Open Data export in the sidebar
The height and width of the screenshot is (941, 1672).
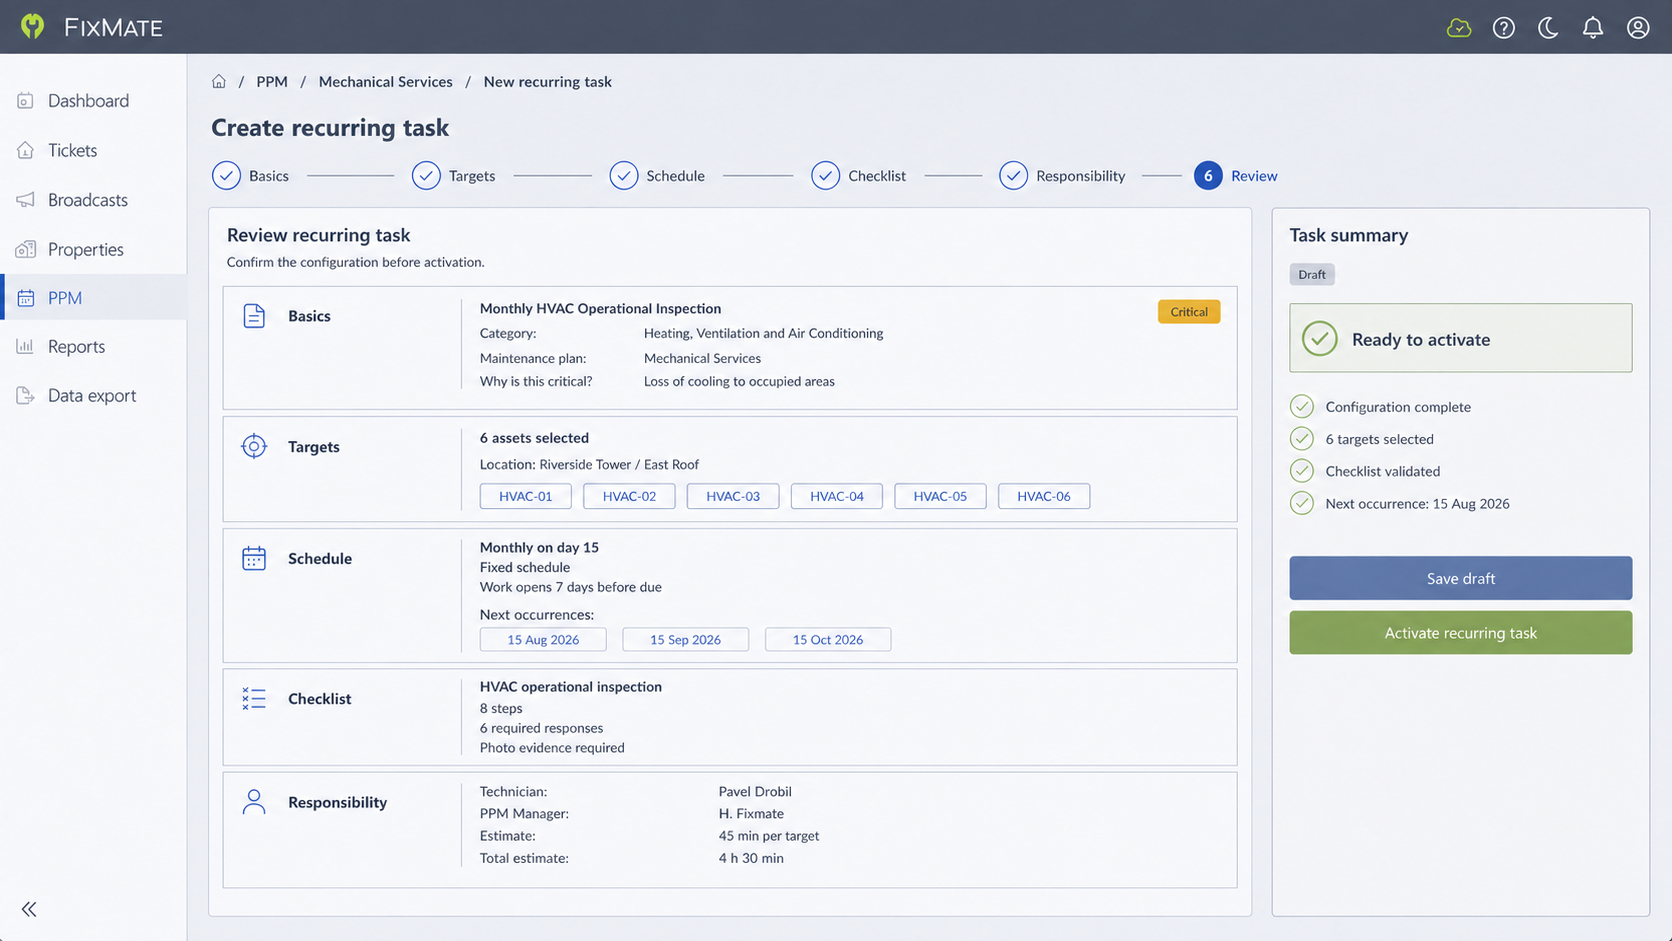(x=93, y=395)
